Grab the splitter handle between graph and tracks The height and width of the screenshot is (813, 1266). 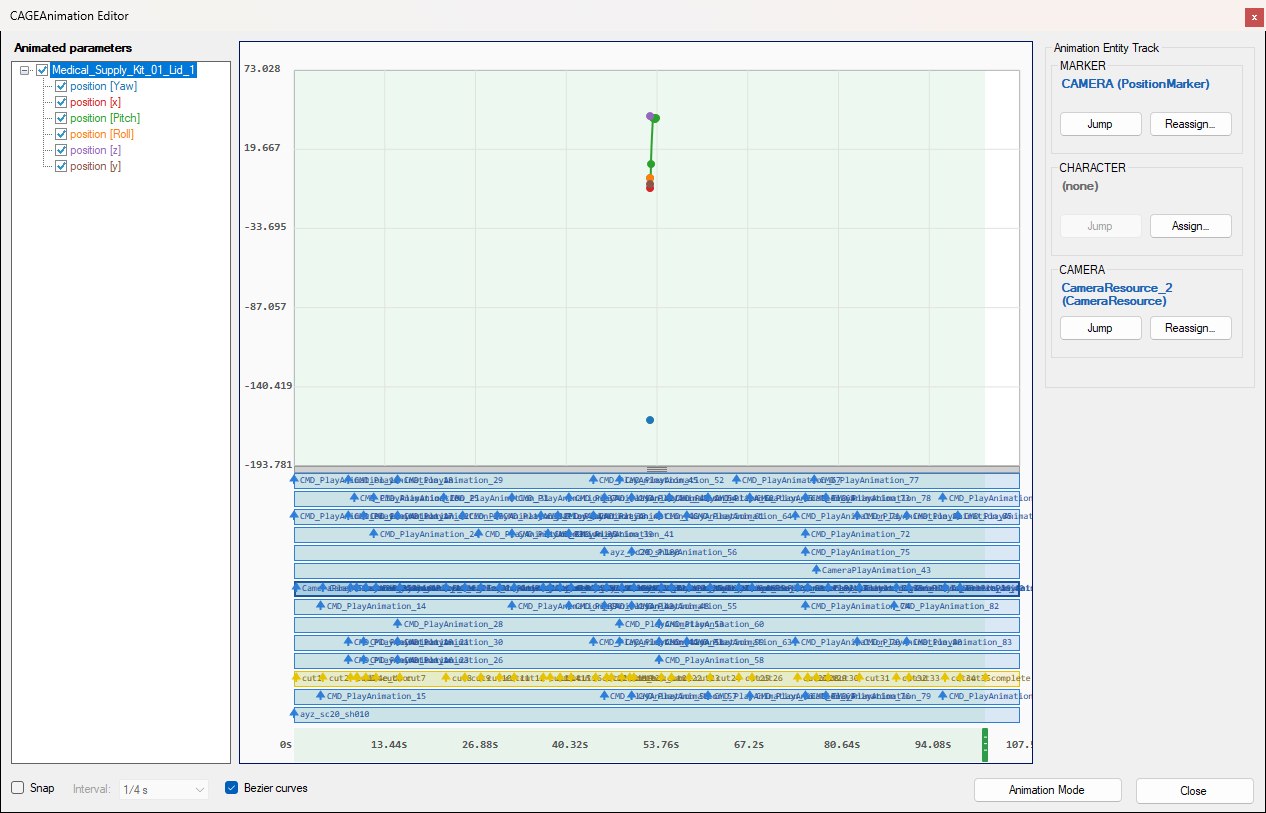click(657, 468)
